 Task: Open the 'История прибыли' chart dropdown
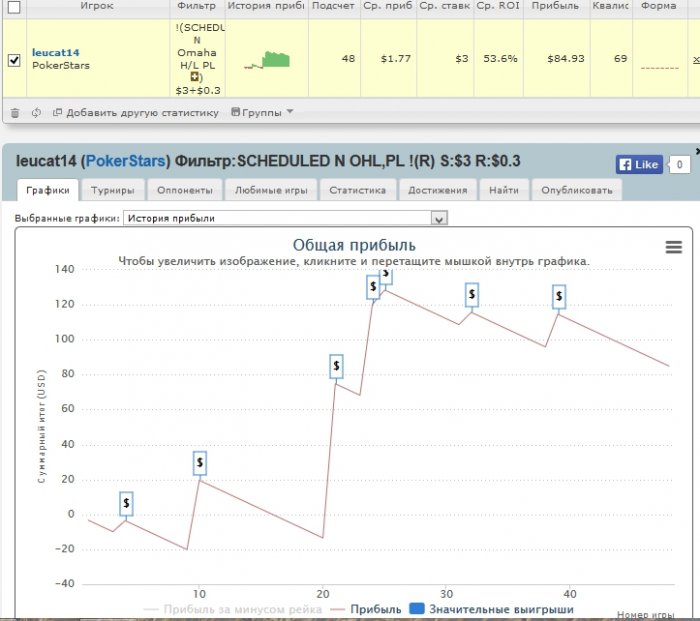click(x=284, y=218)
